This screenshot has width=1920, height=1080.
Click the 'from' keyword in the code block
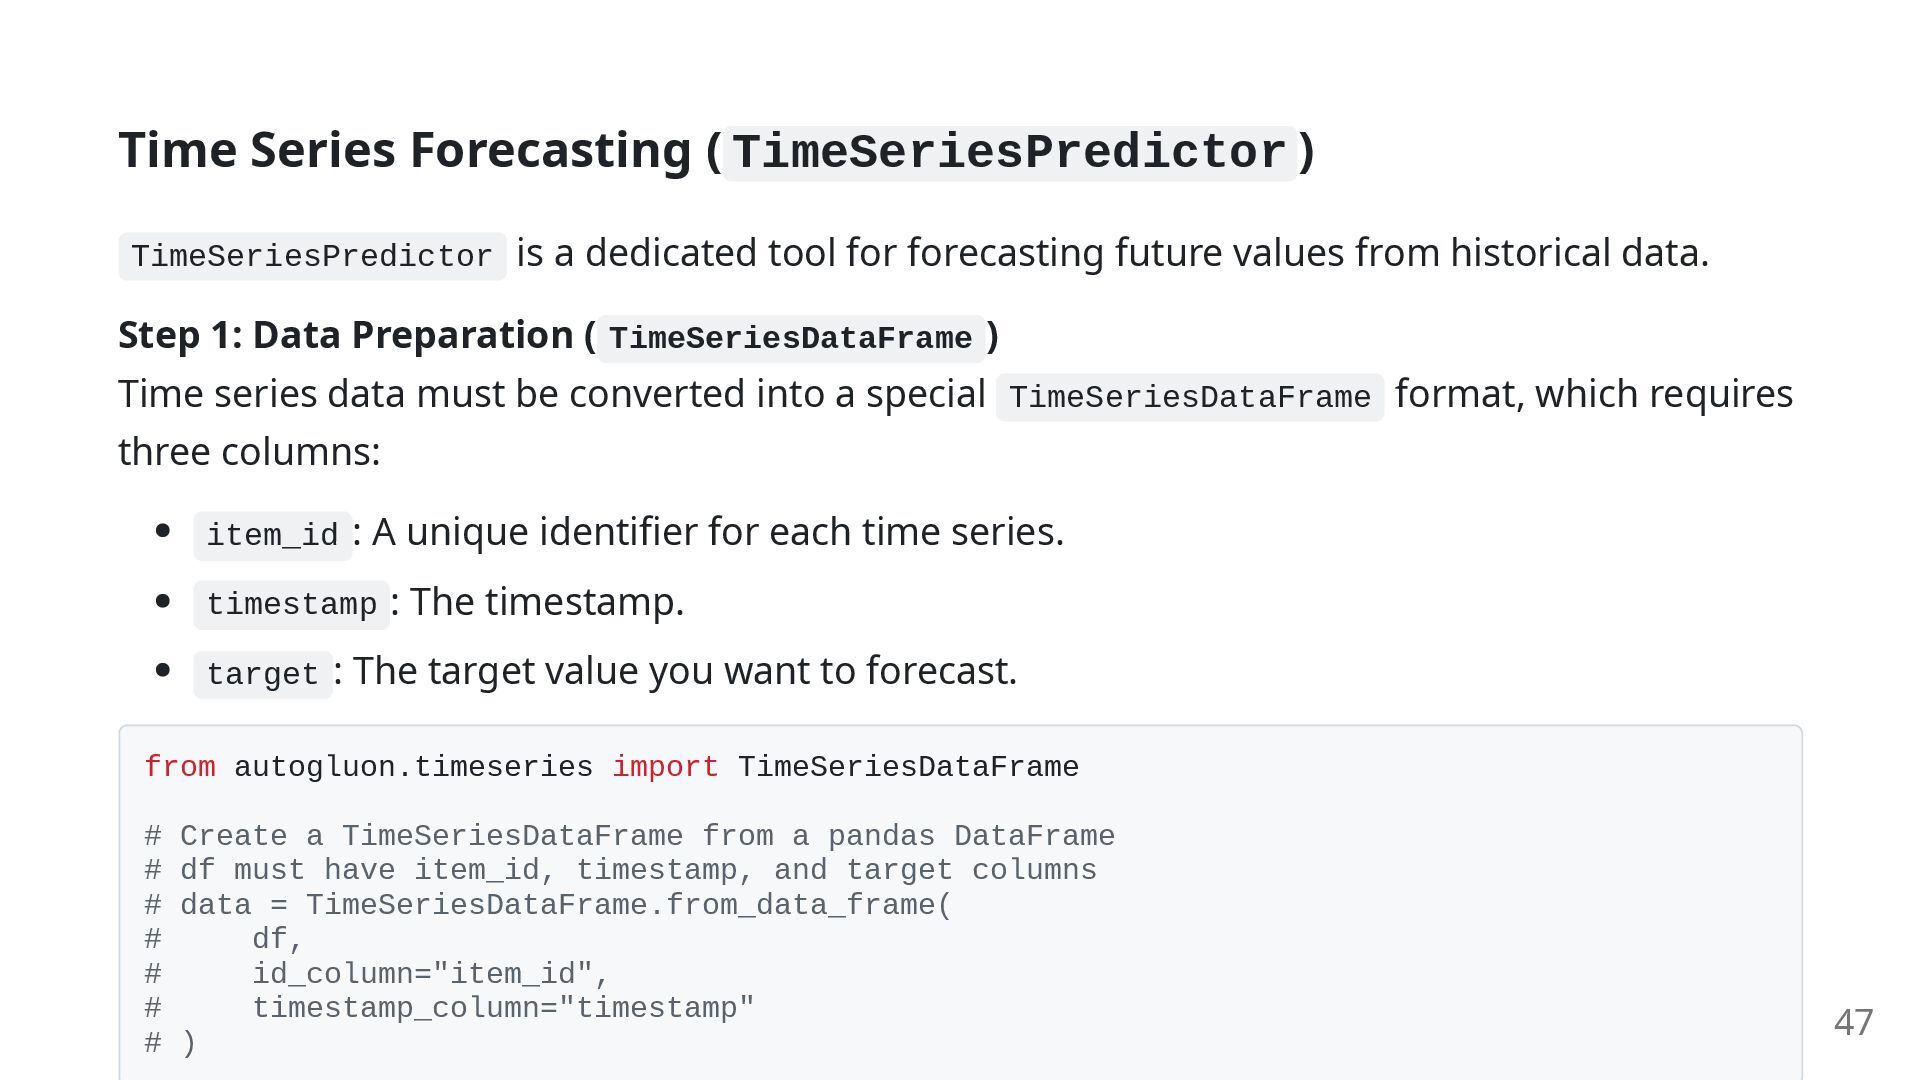[x=180, y=767]
